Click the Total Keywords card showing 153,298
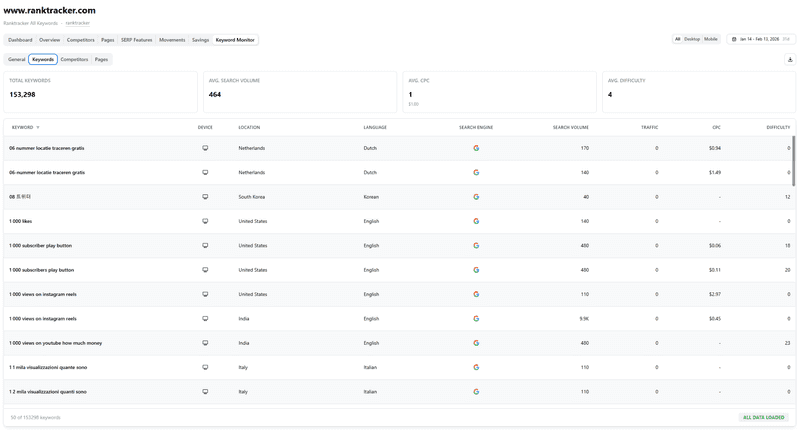 pyautogui.click(x=101, y=92)
